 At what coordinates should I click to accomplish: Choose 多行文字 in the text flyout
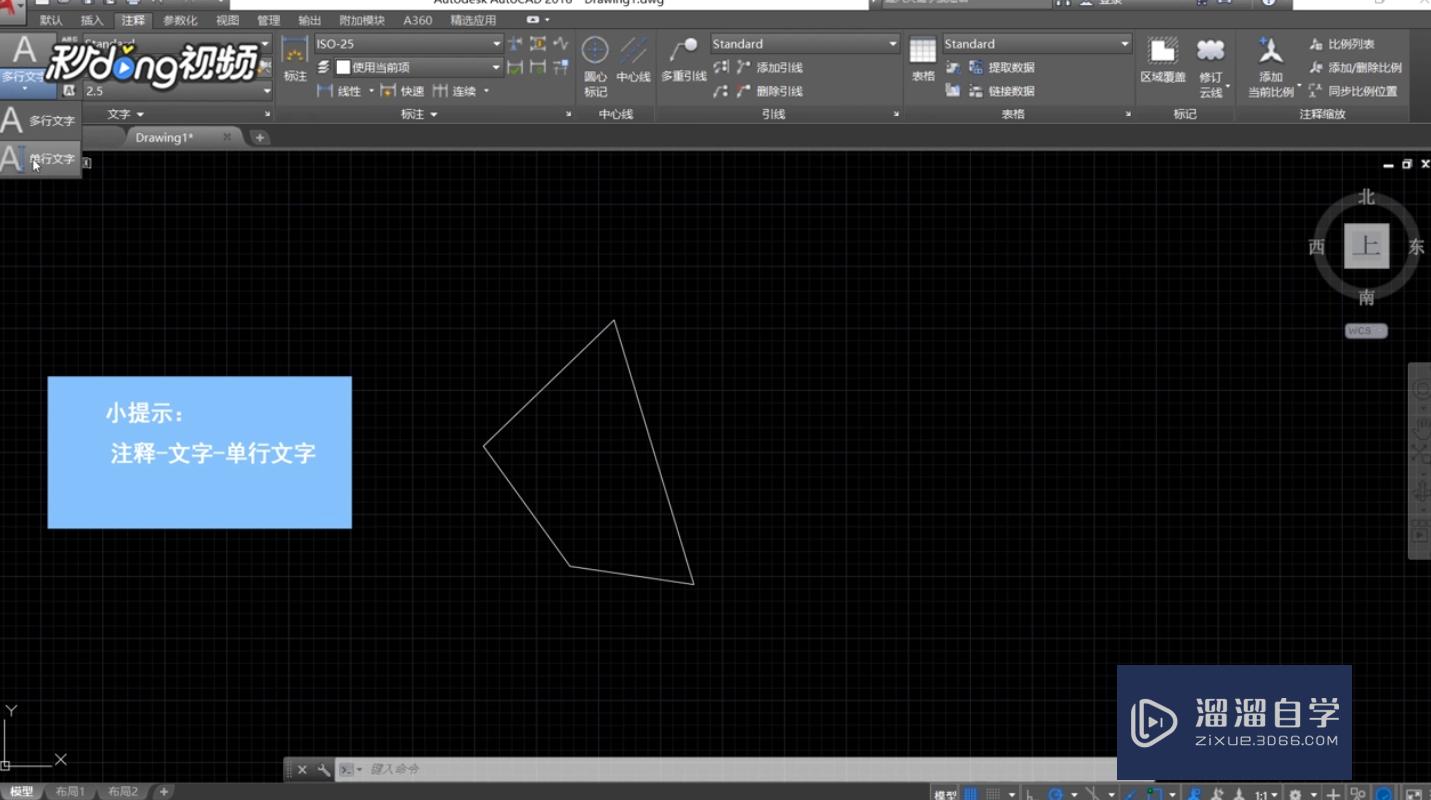40,121
